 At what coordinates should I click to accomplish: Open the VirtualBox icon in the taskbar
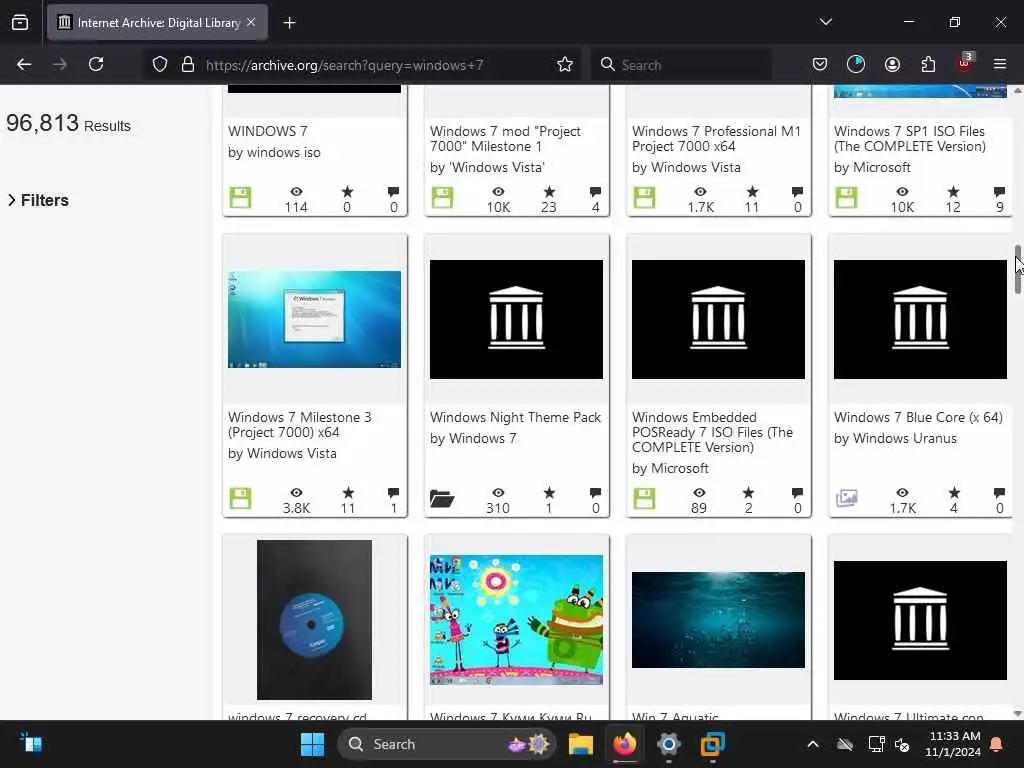point(712,744)
